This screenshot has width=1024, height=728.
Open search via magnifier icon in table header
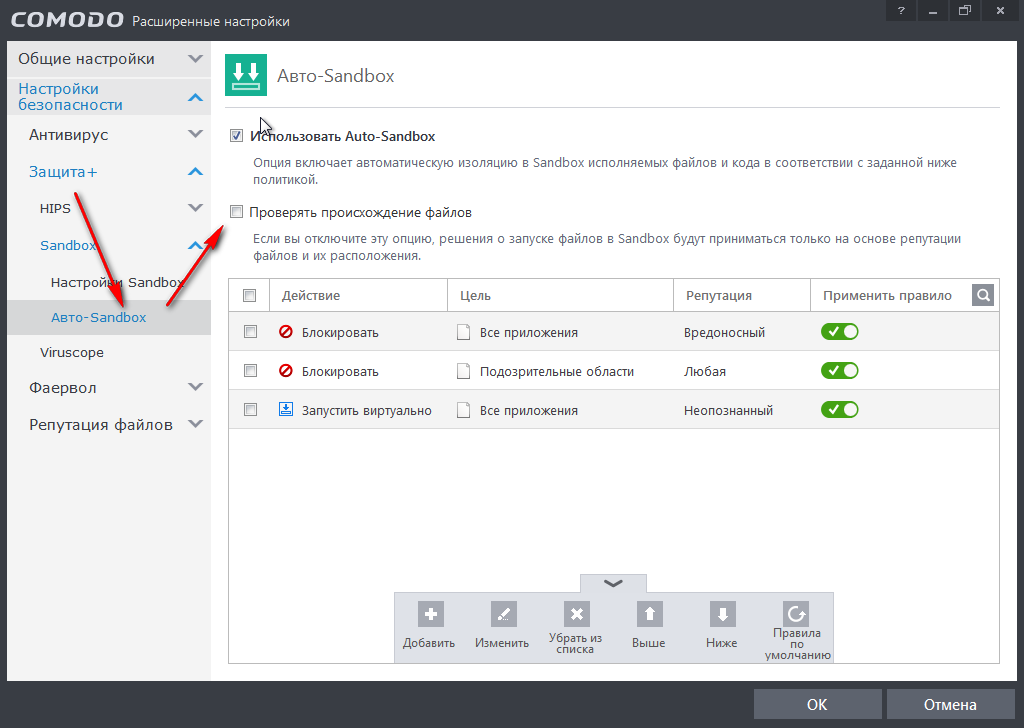coord(983,295)
